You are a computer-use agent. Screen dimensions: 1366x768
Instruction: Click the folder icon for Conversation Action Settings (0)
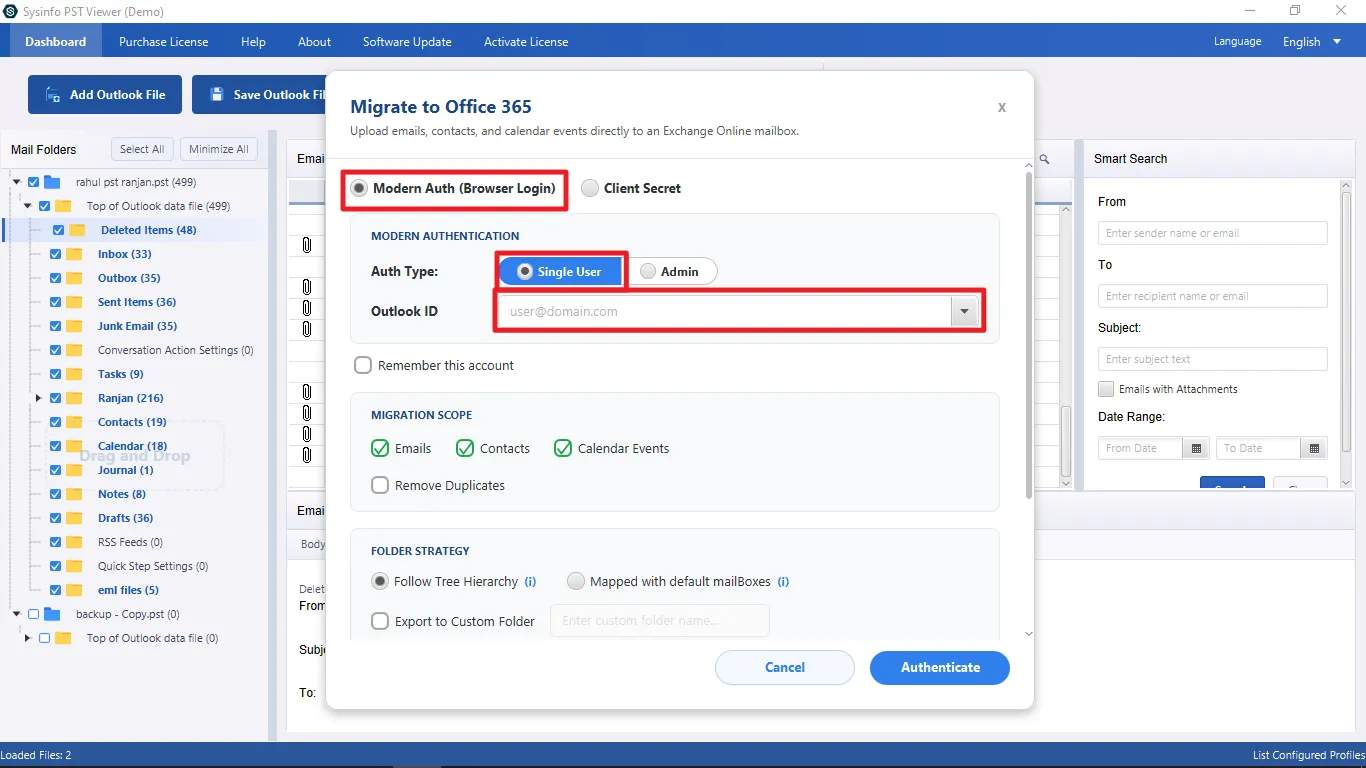[x=74, y=350]
